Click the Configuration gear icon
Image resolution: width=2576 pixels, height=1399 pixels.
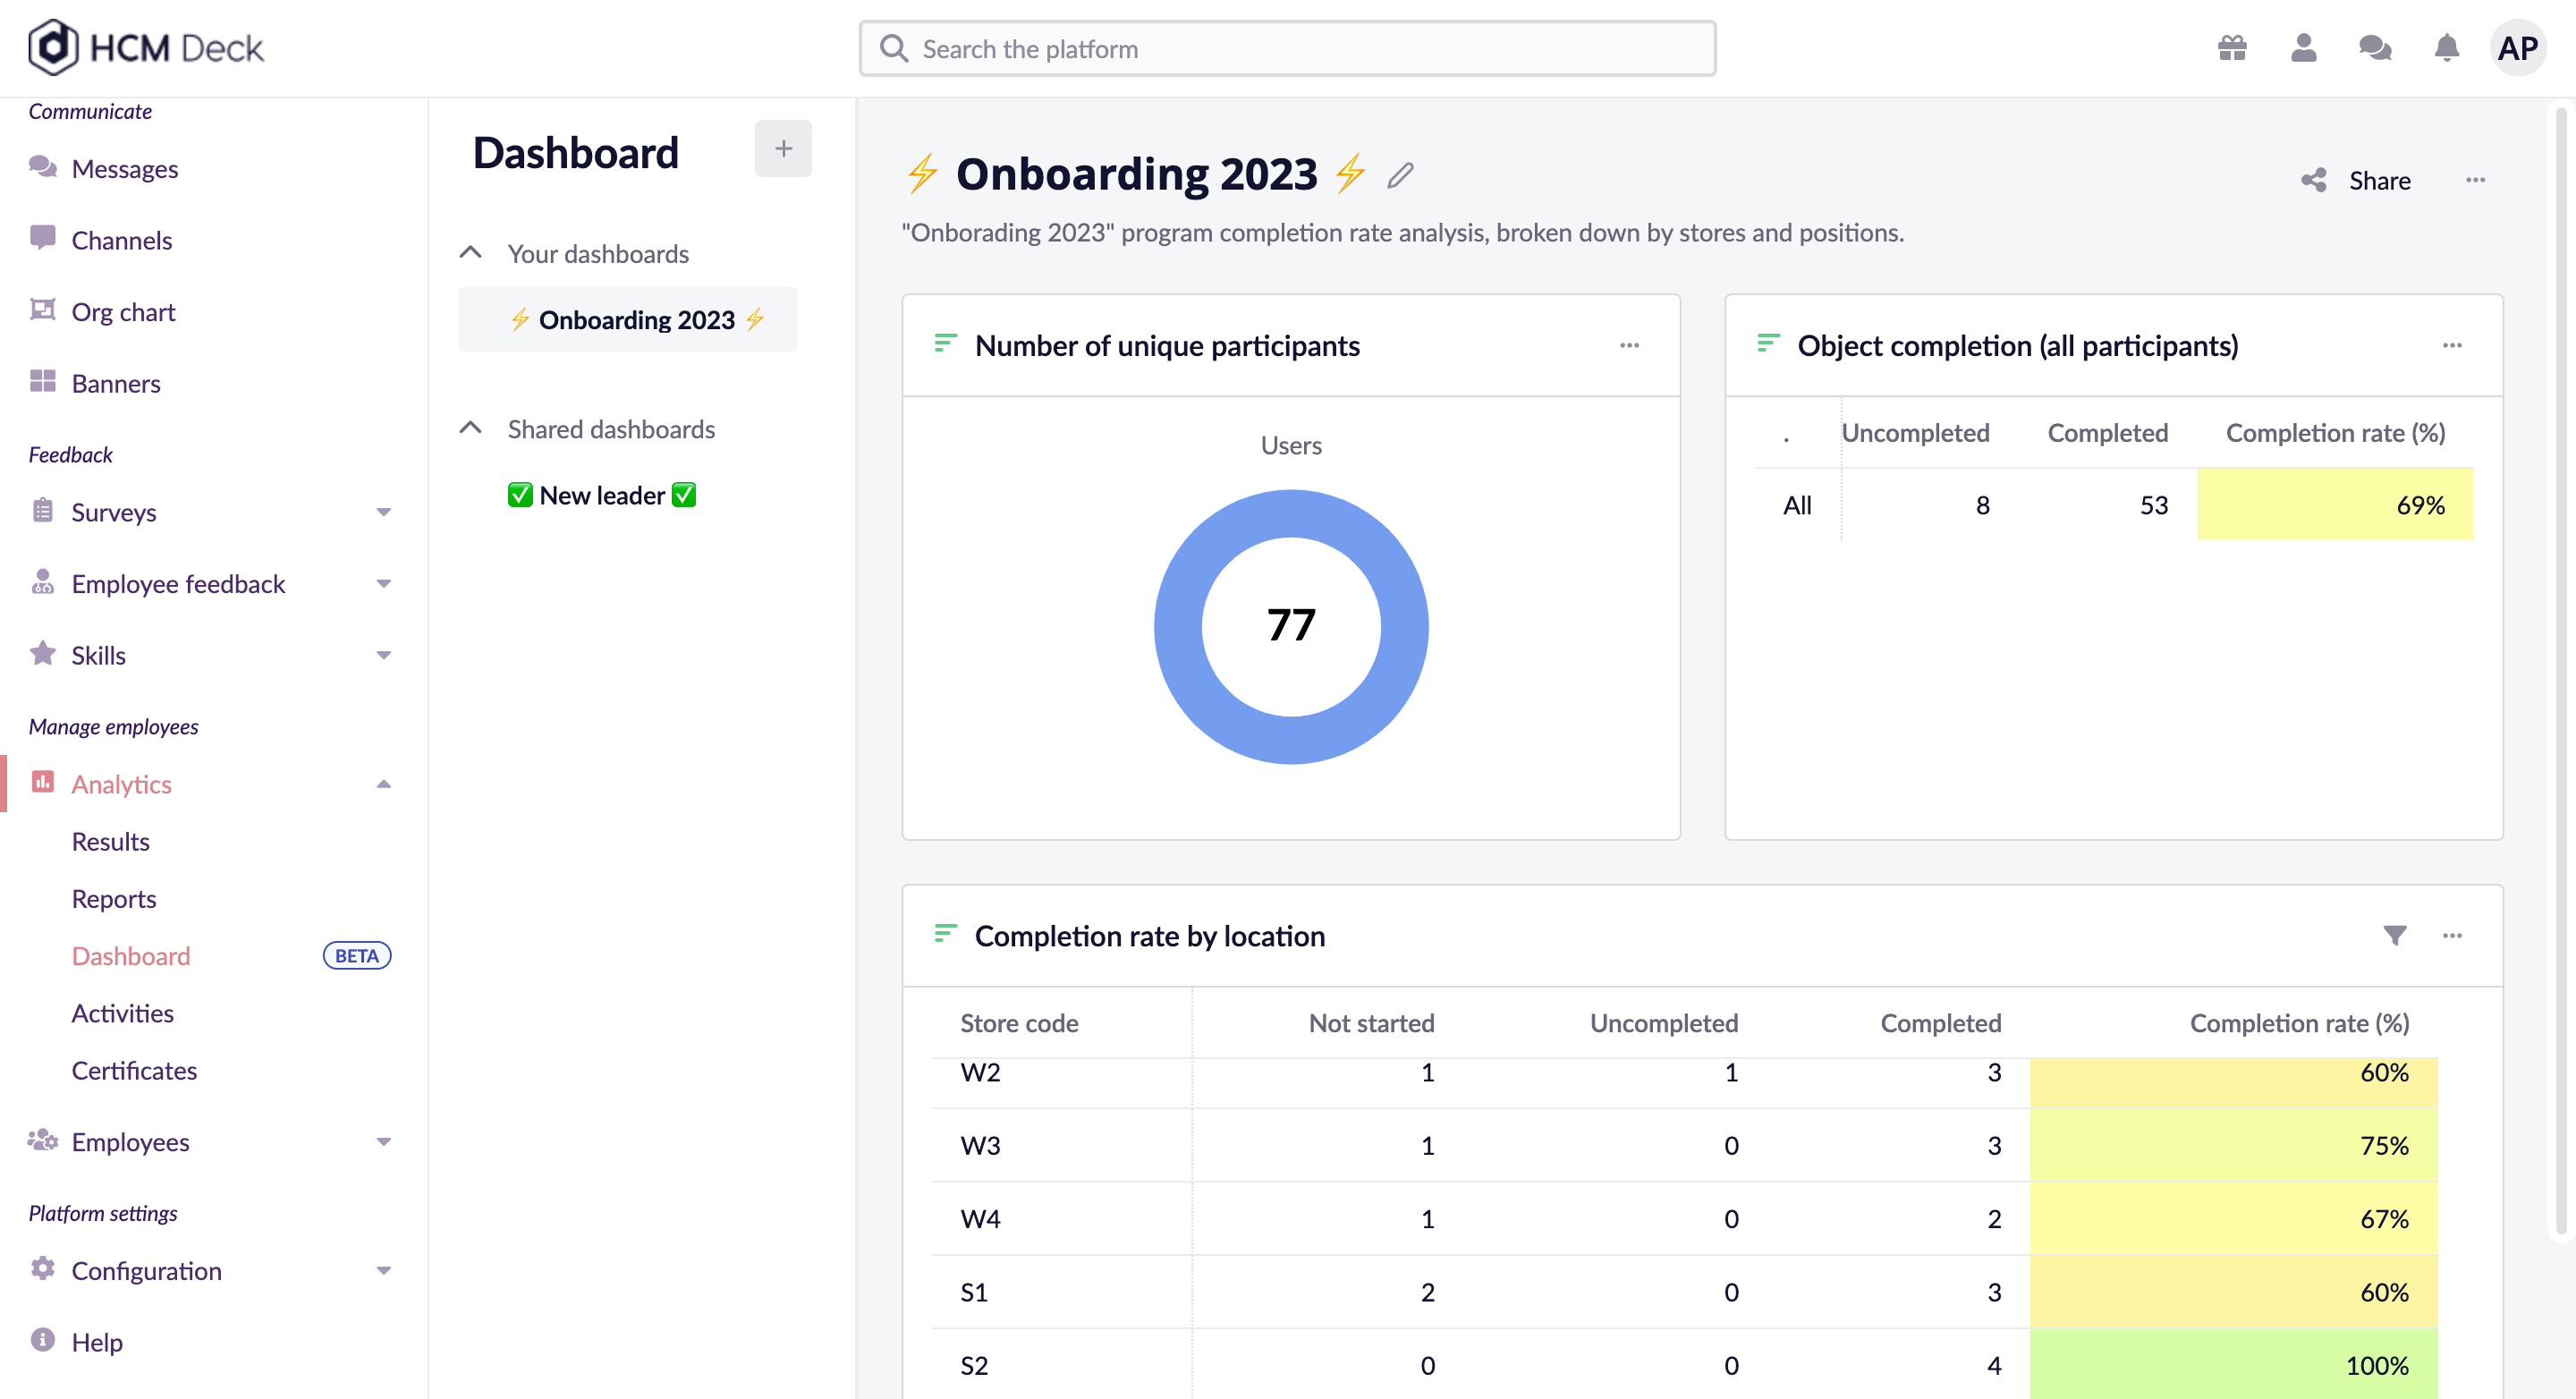(42, 1269)
